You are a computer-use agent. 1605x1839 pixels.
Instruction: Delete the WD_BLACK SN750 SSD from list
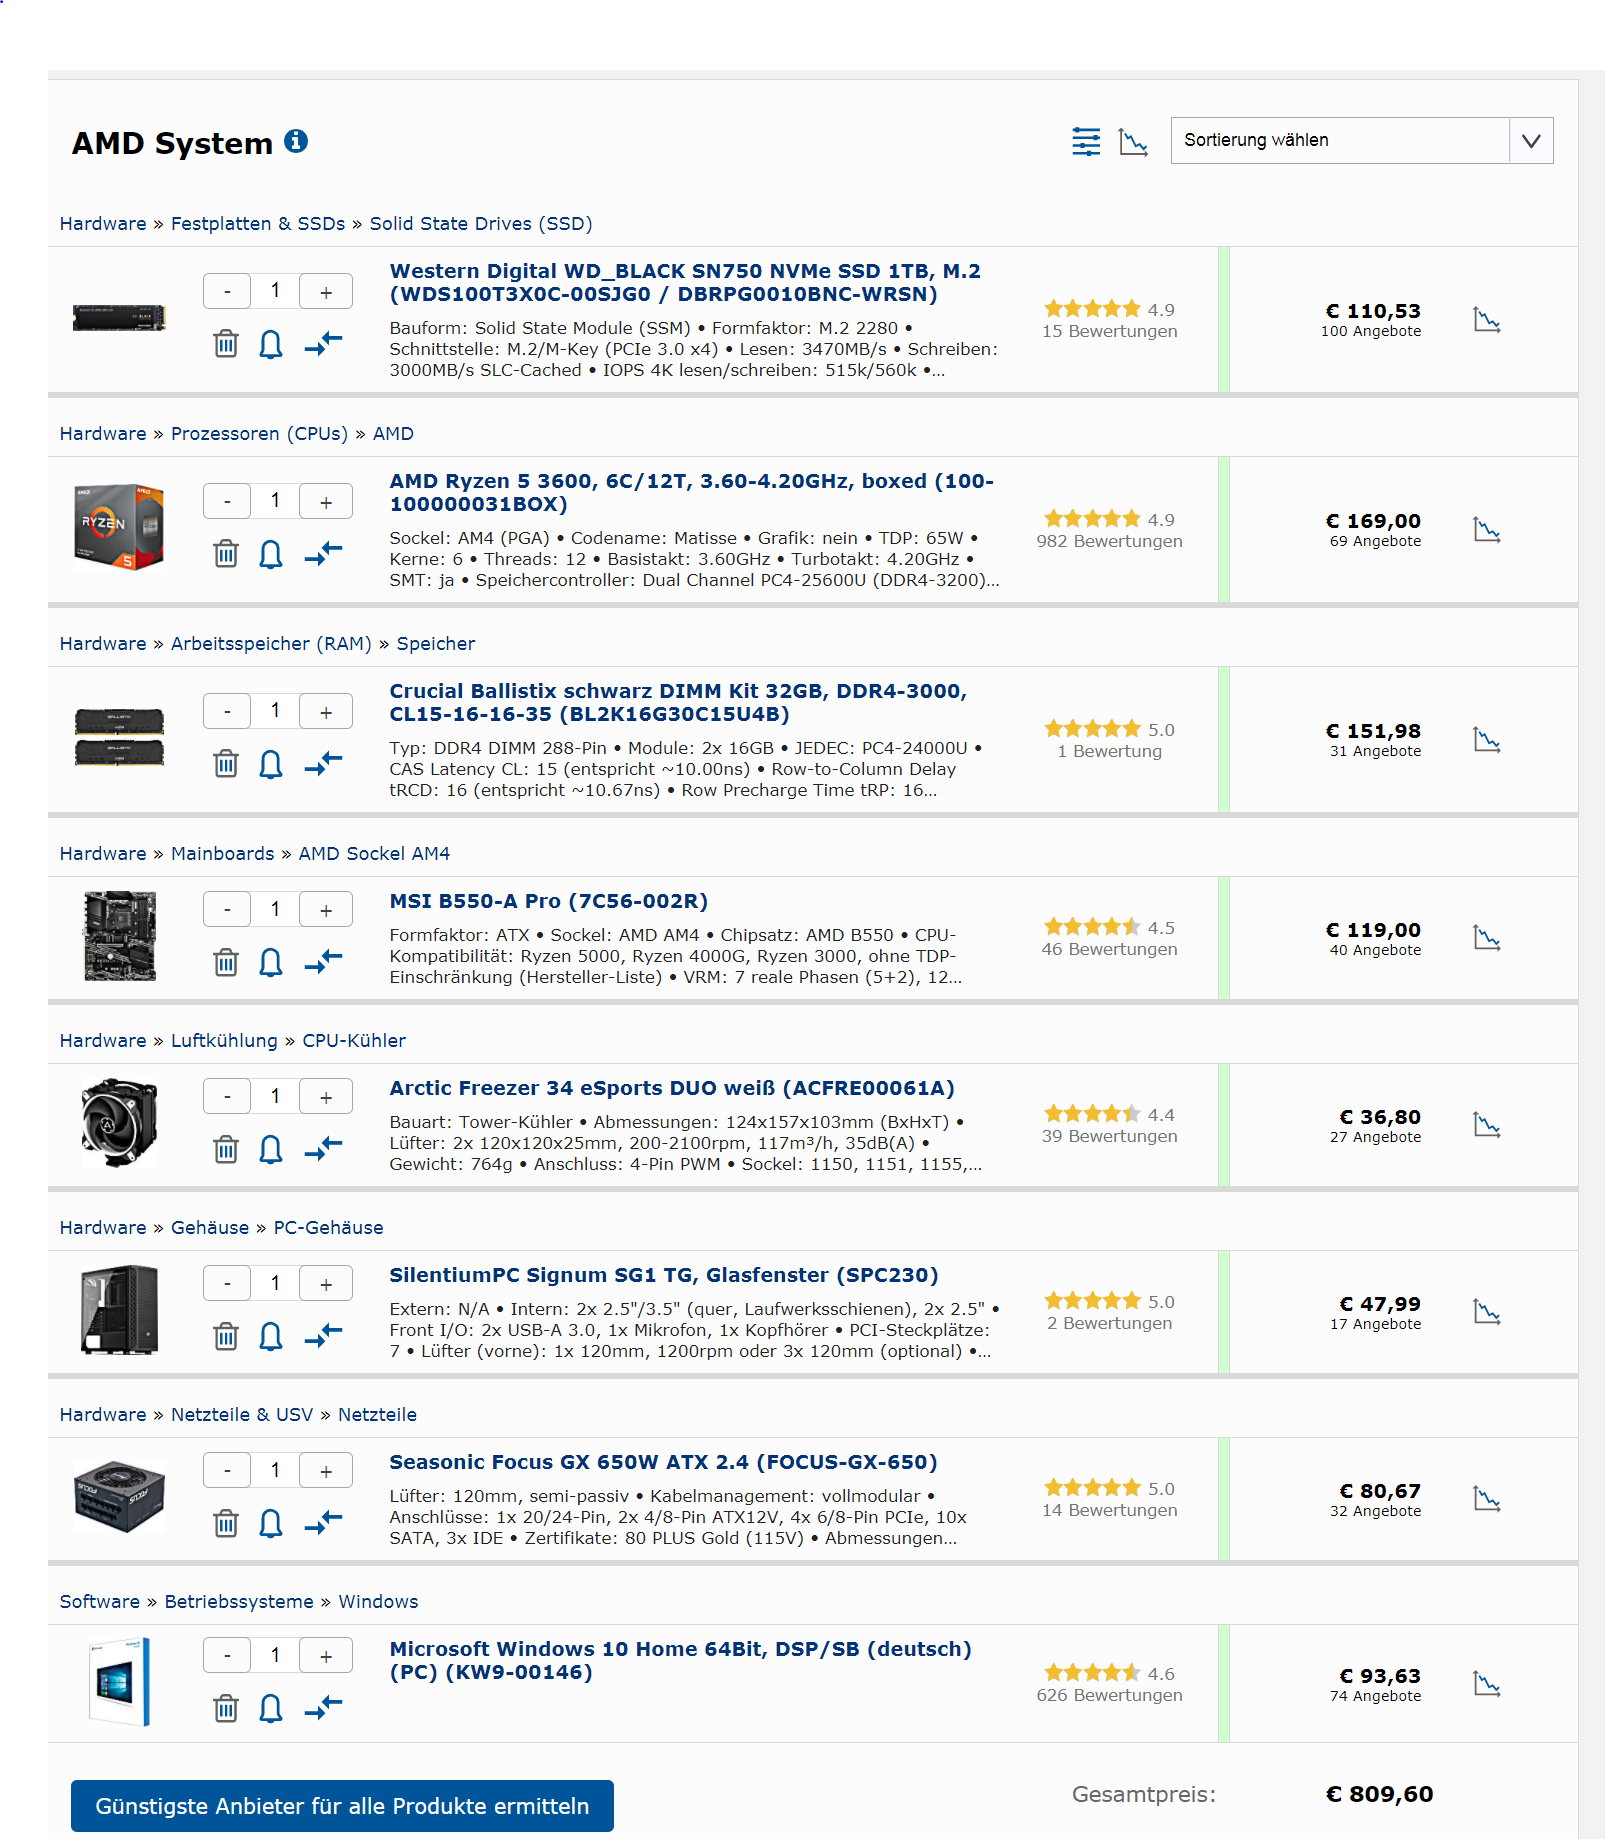click(x=226, y=344)
